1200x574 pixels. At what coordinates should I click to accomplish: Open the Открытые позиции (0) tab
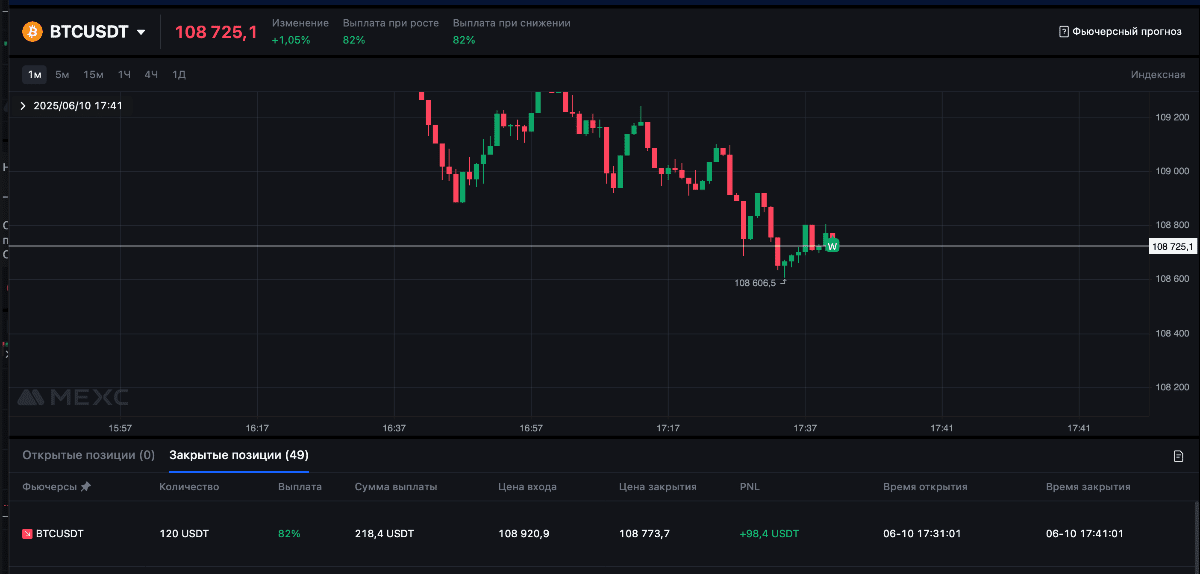88,455
